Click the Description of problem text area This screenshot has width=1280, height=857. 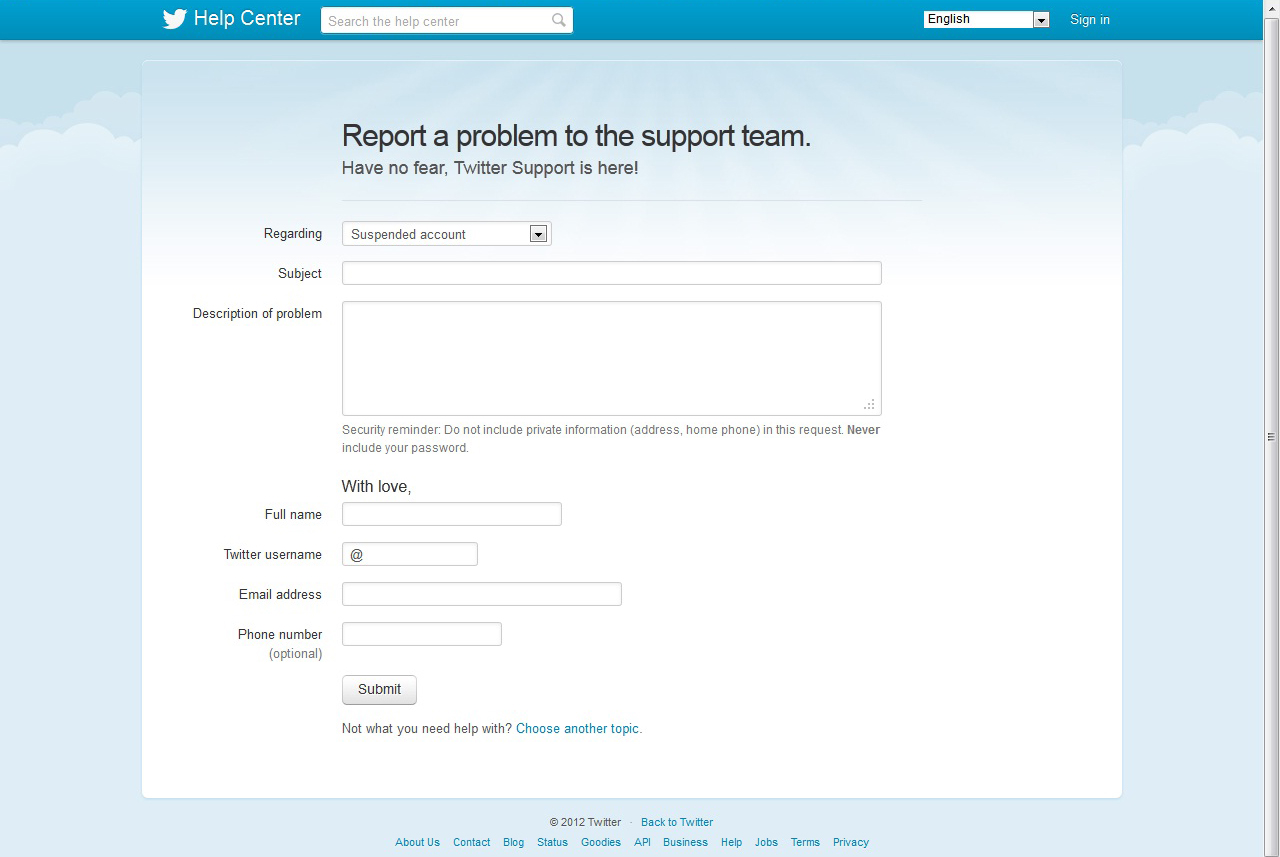611,358
